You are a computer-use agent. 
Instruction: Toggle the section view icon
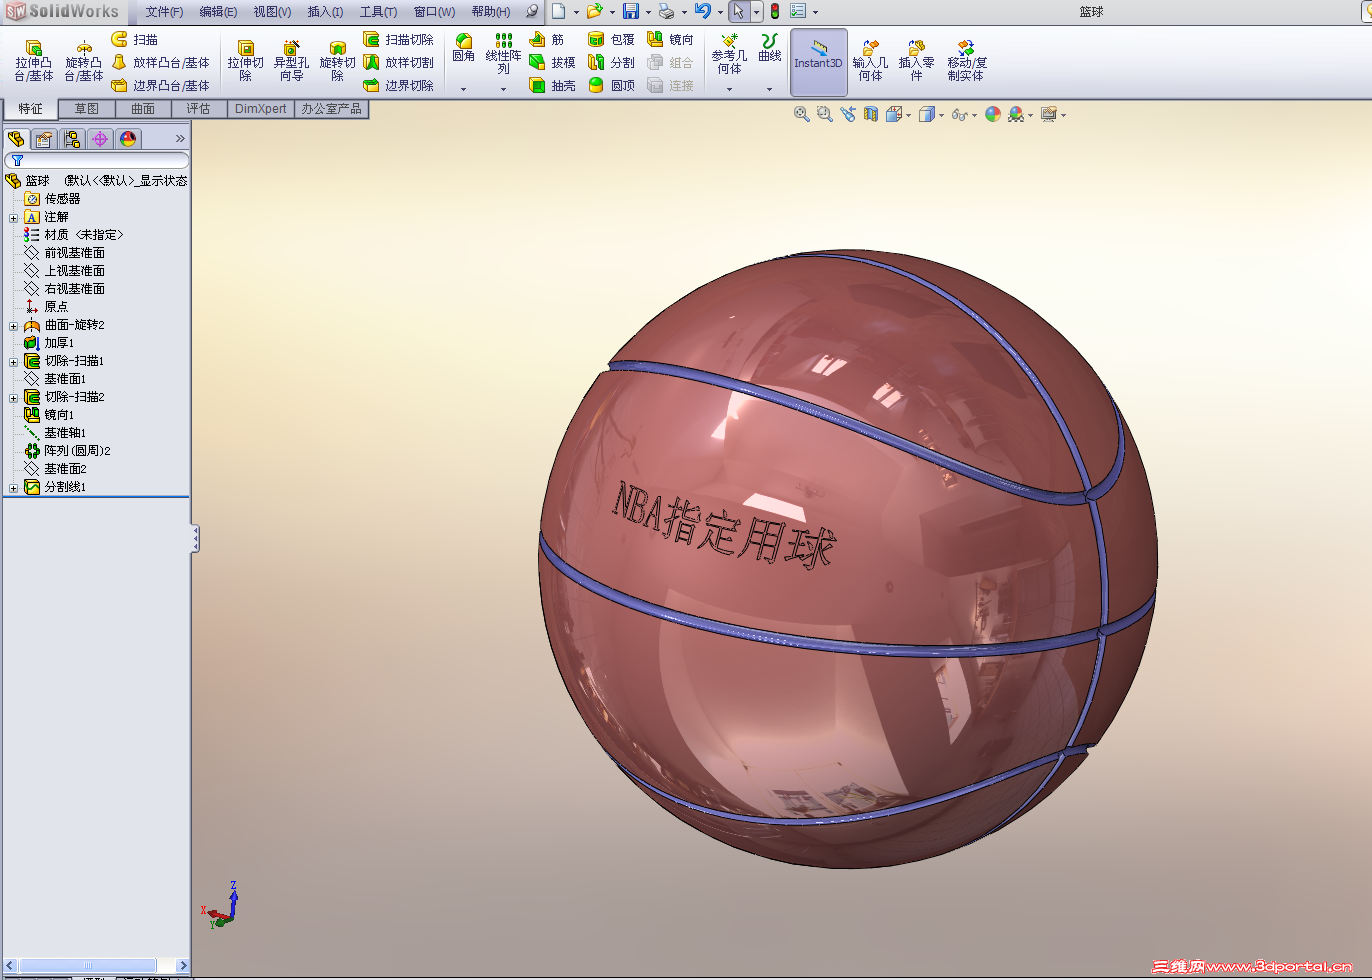[871, 114]
